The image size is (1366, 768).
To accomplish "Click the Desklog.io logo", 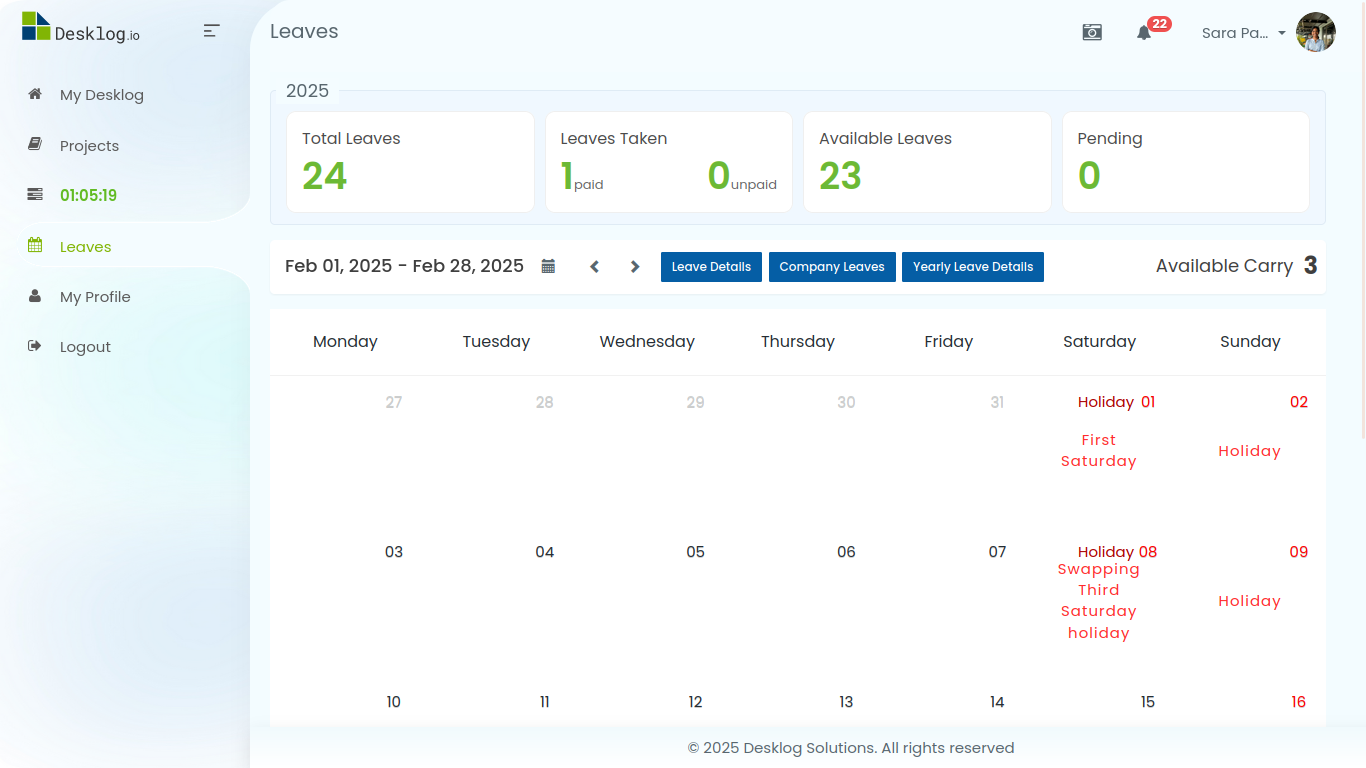I will (x=81, y=28).
